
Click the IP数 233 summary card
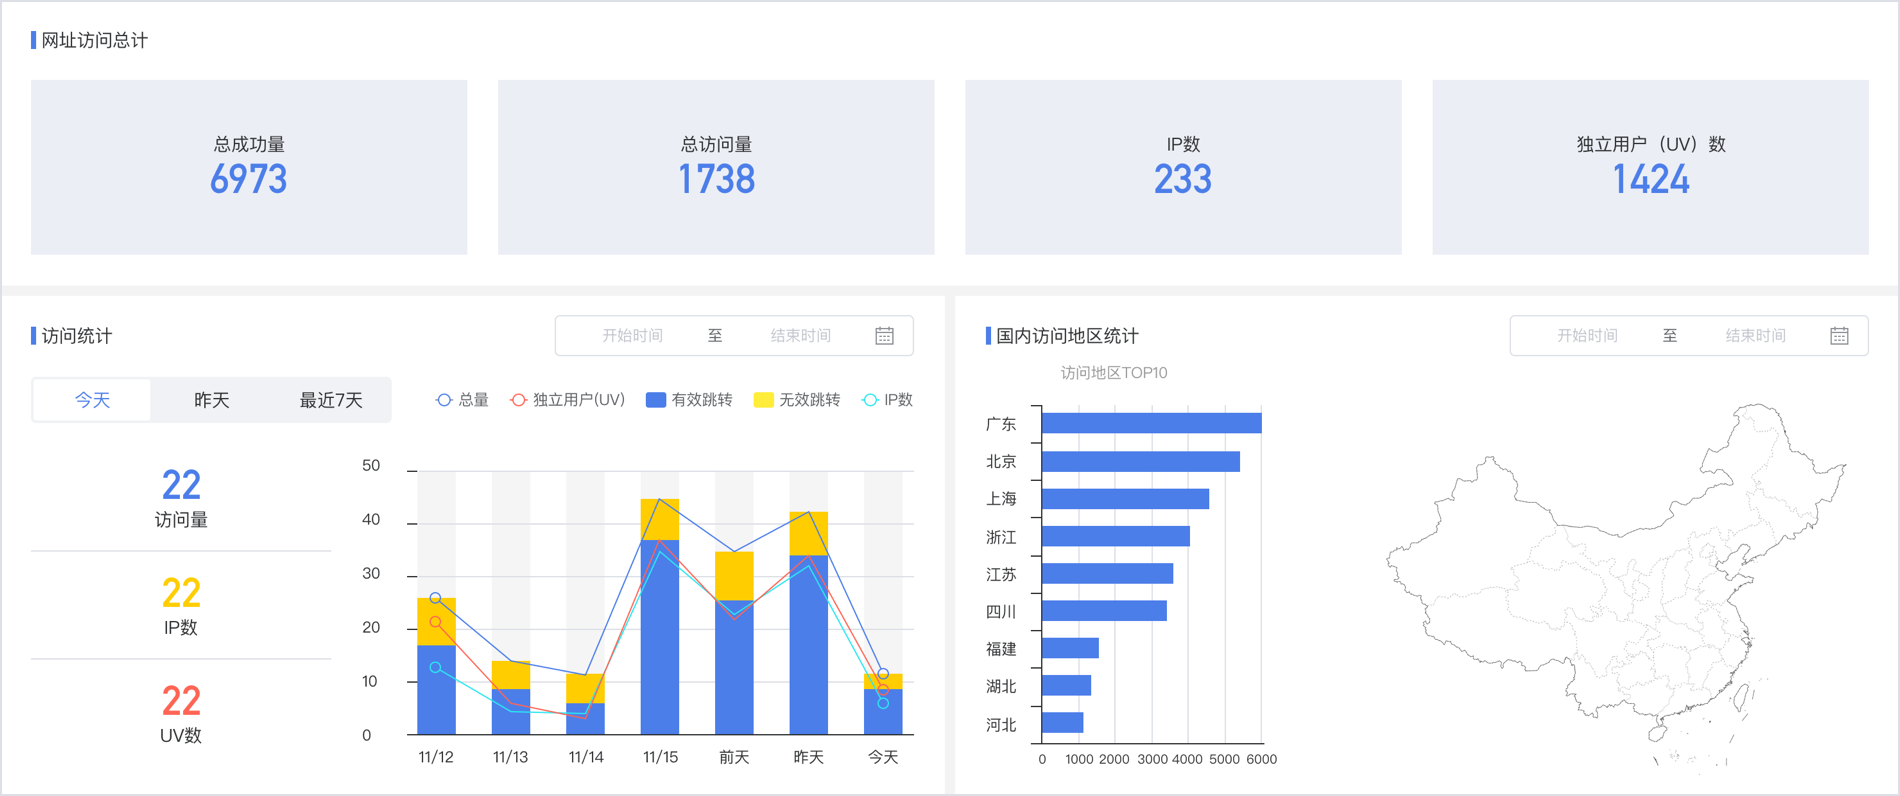[1183, 167]
